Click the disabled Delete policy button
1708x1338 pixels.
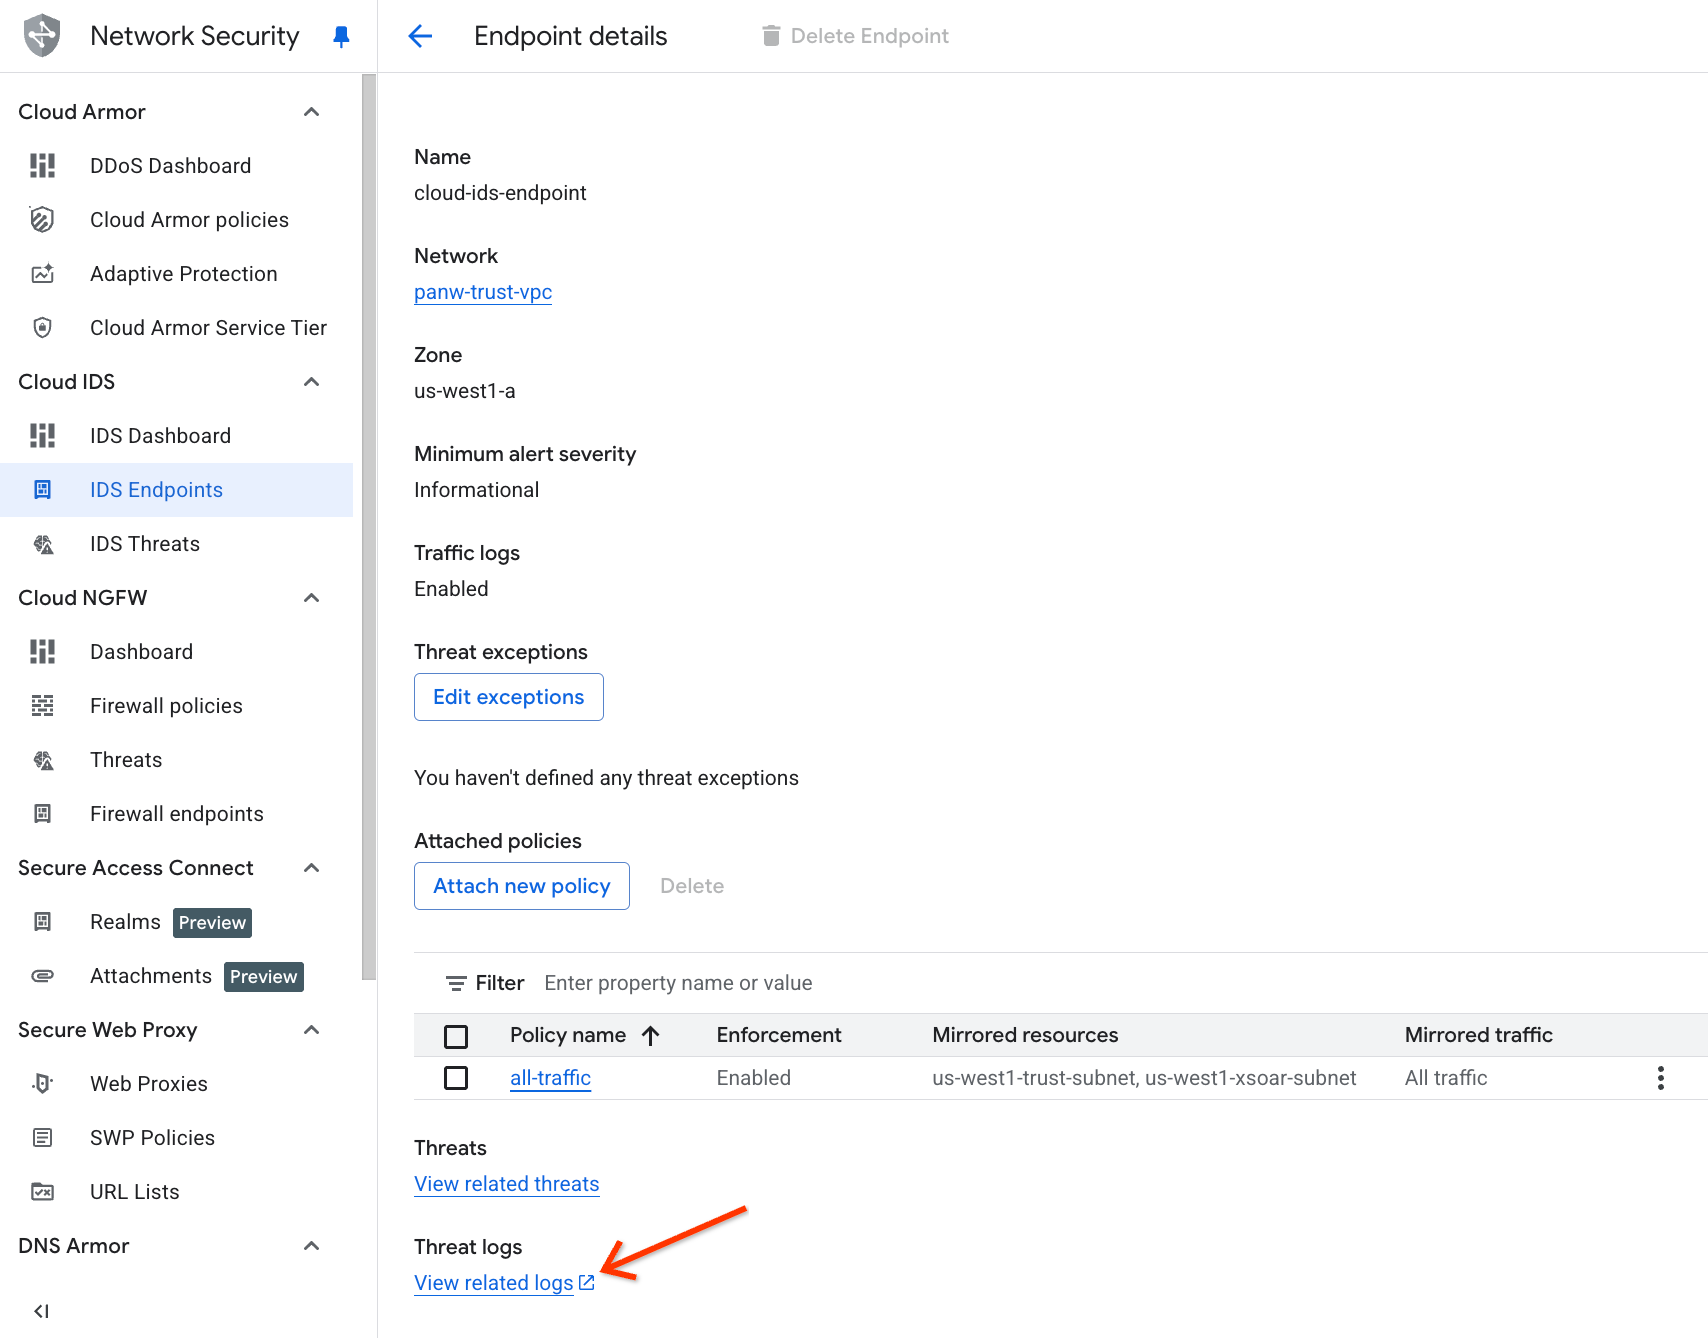pos(692,886)
